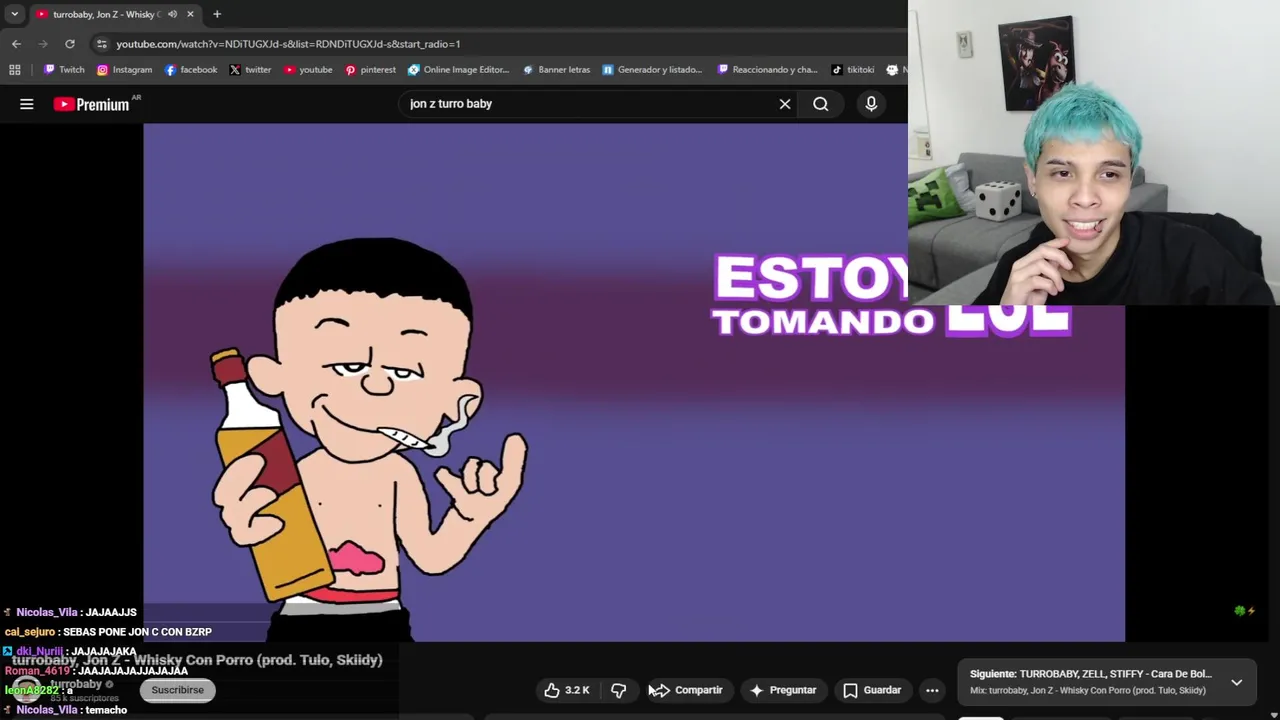Go to YouTube Premium home logo
Screen dimensions: 1280x720
point(92,104)
